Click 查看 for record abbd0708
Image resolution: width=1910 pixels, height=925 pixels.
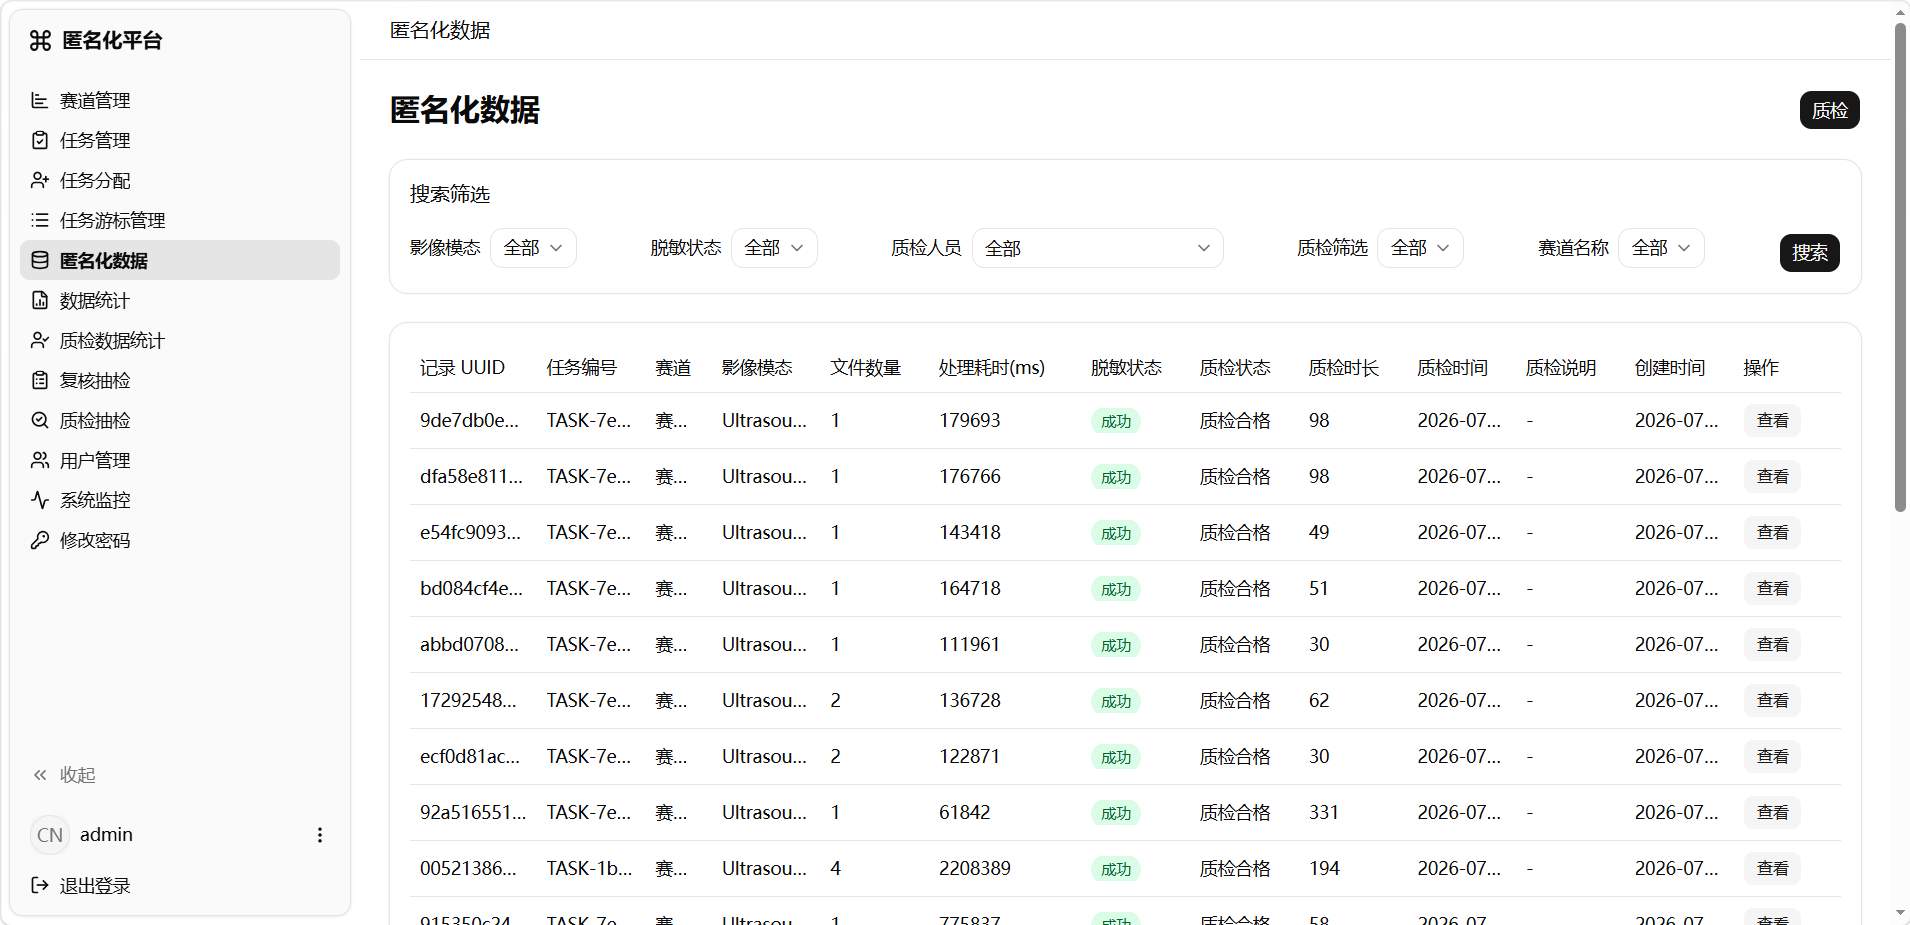tap(1772, 645)
